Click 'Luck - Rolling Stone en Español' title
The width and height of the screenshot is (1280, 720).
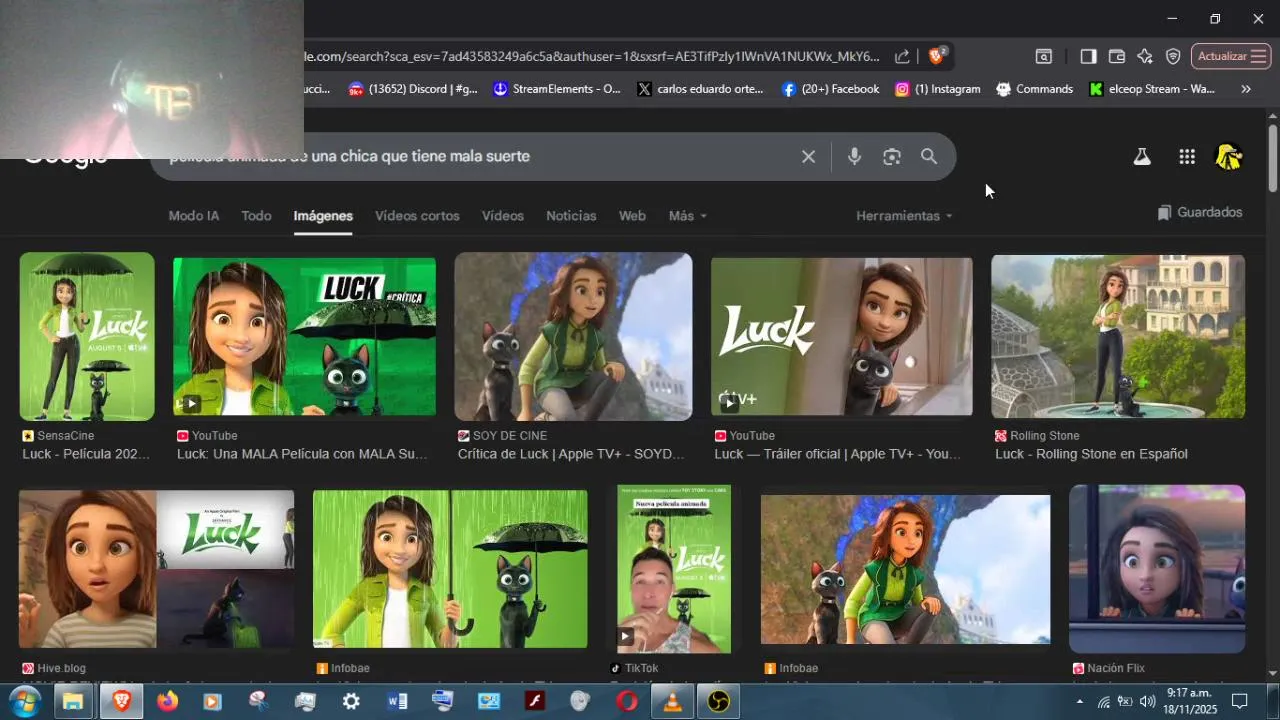(x=1091, y=454)
